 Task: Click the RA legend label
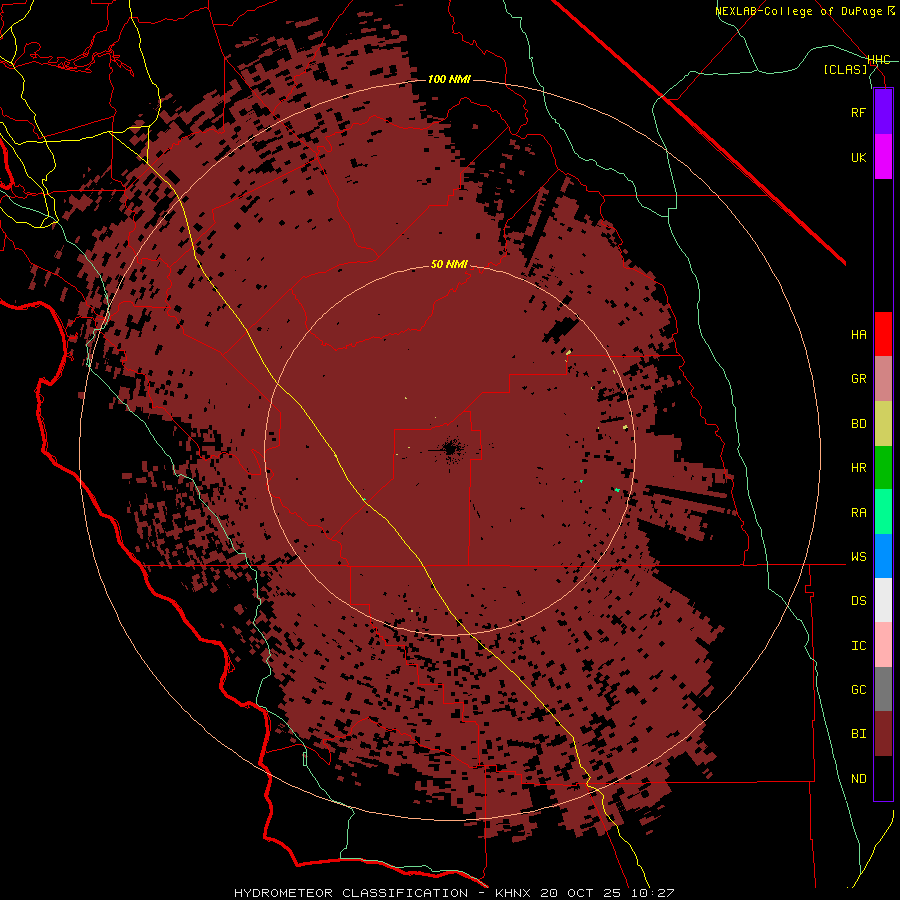[858, 513]
